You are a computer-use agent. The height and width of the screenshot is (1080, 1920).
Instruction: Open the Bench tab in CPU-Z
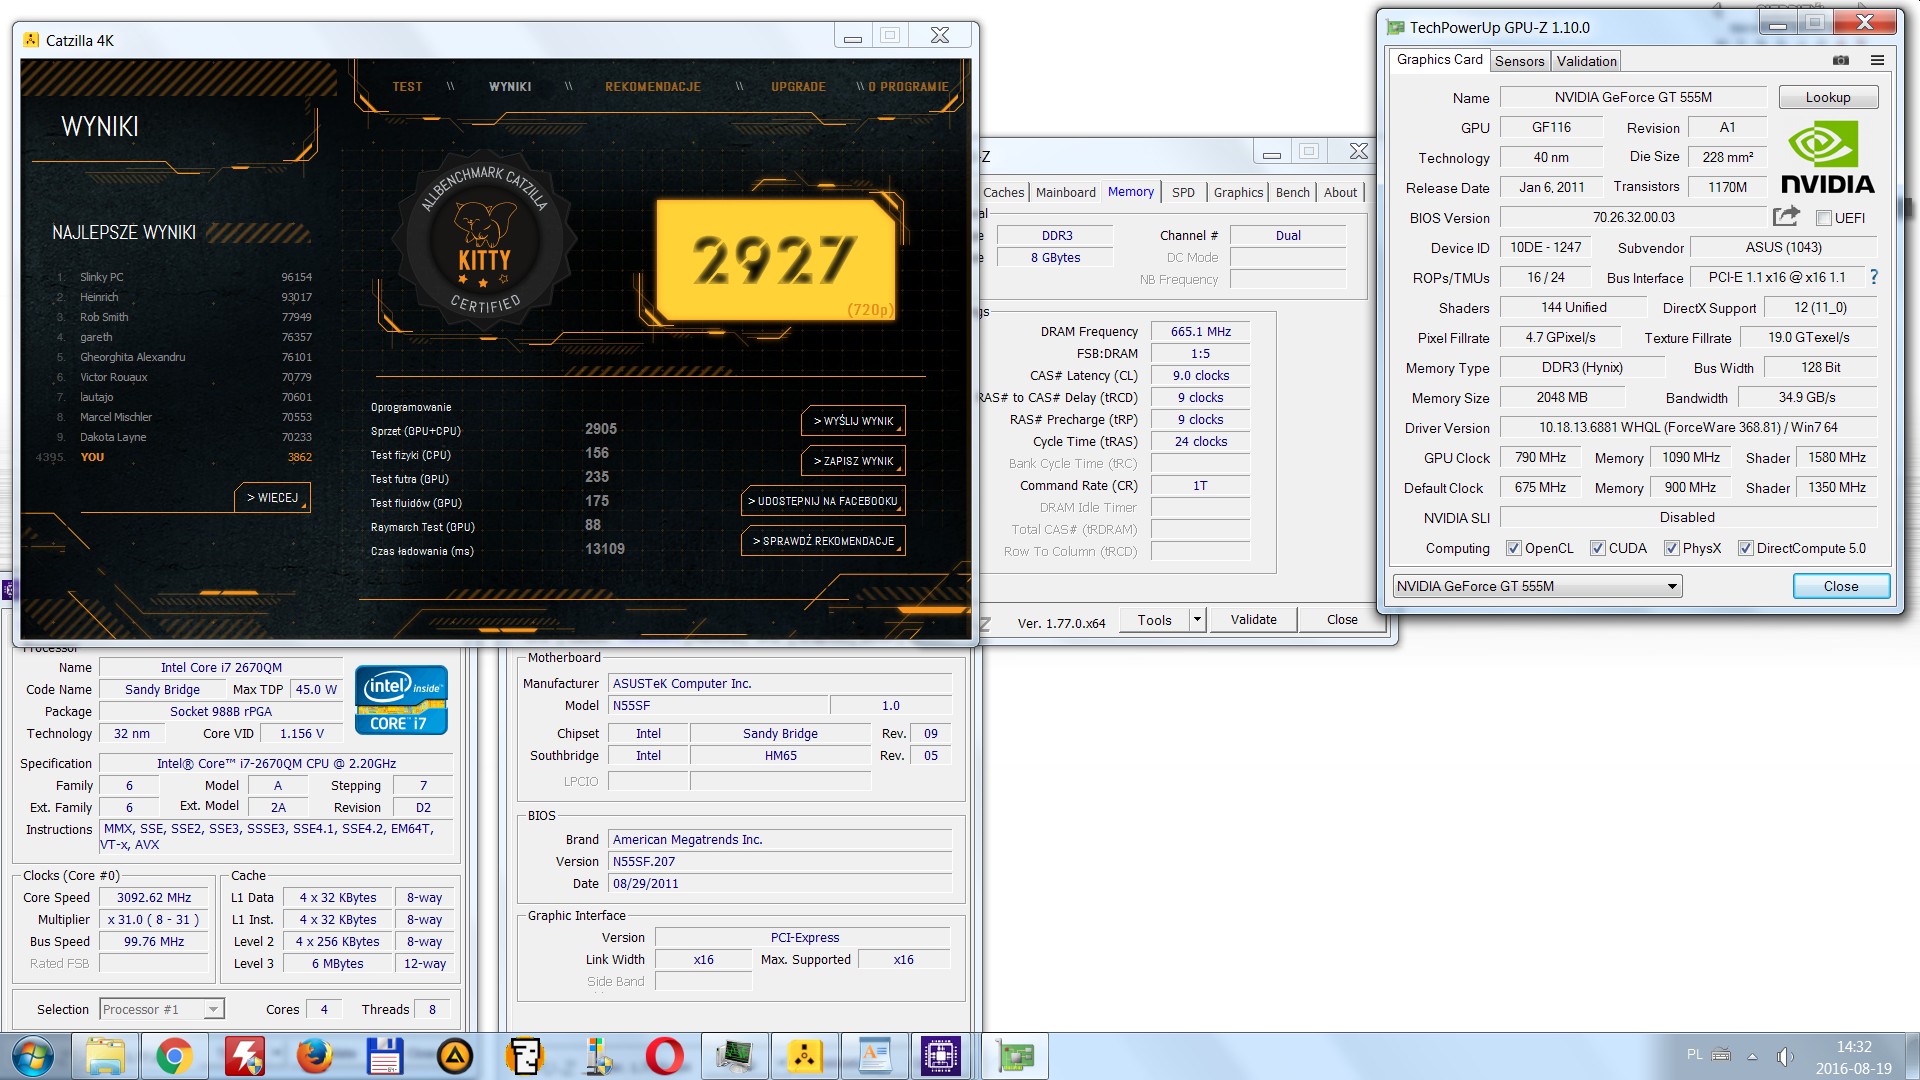(1292, 192)
